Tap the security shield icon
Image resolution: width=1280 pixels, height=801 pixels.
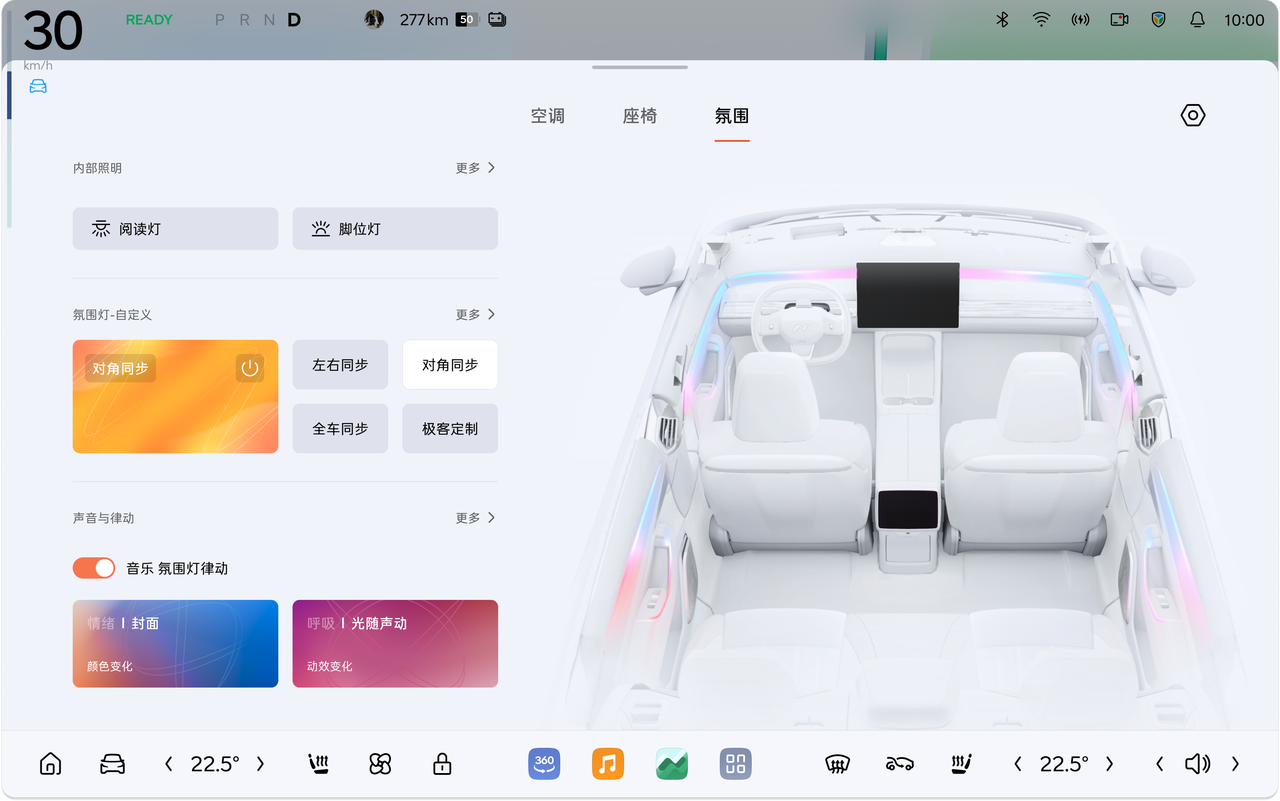point(1158,19)
